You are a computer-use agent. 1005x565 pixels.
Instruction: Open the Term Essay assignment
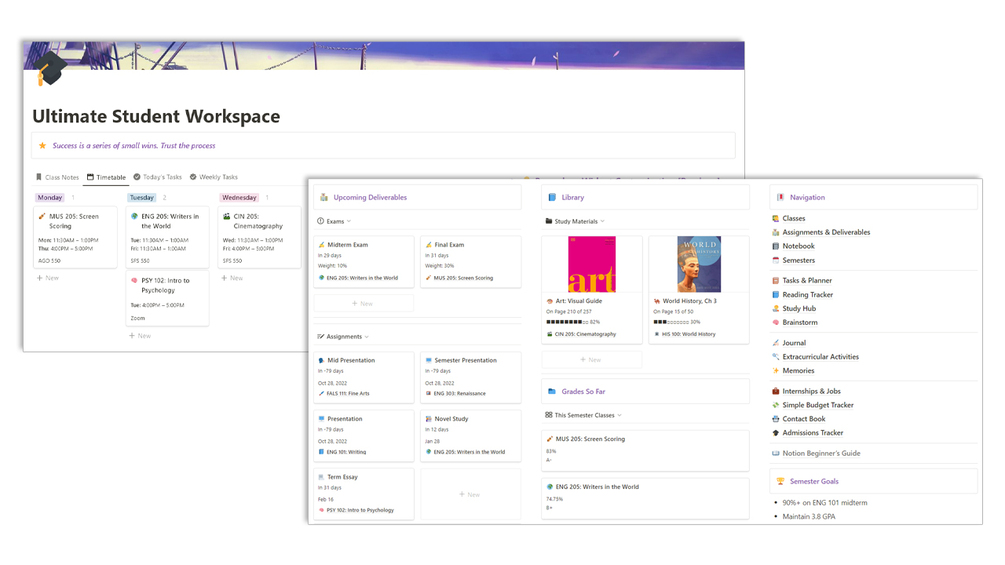point(363,494)
